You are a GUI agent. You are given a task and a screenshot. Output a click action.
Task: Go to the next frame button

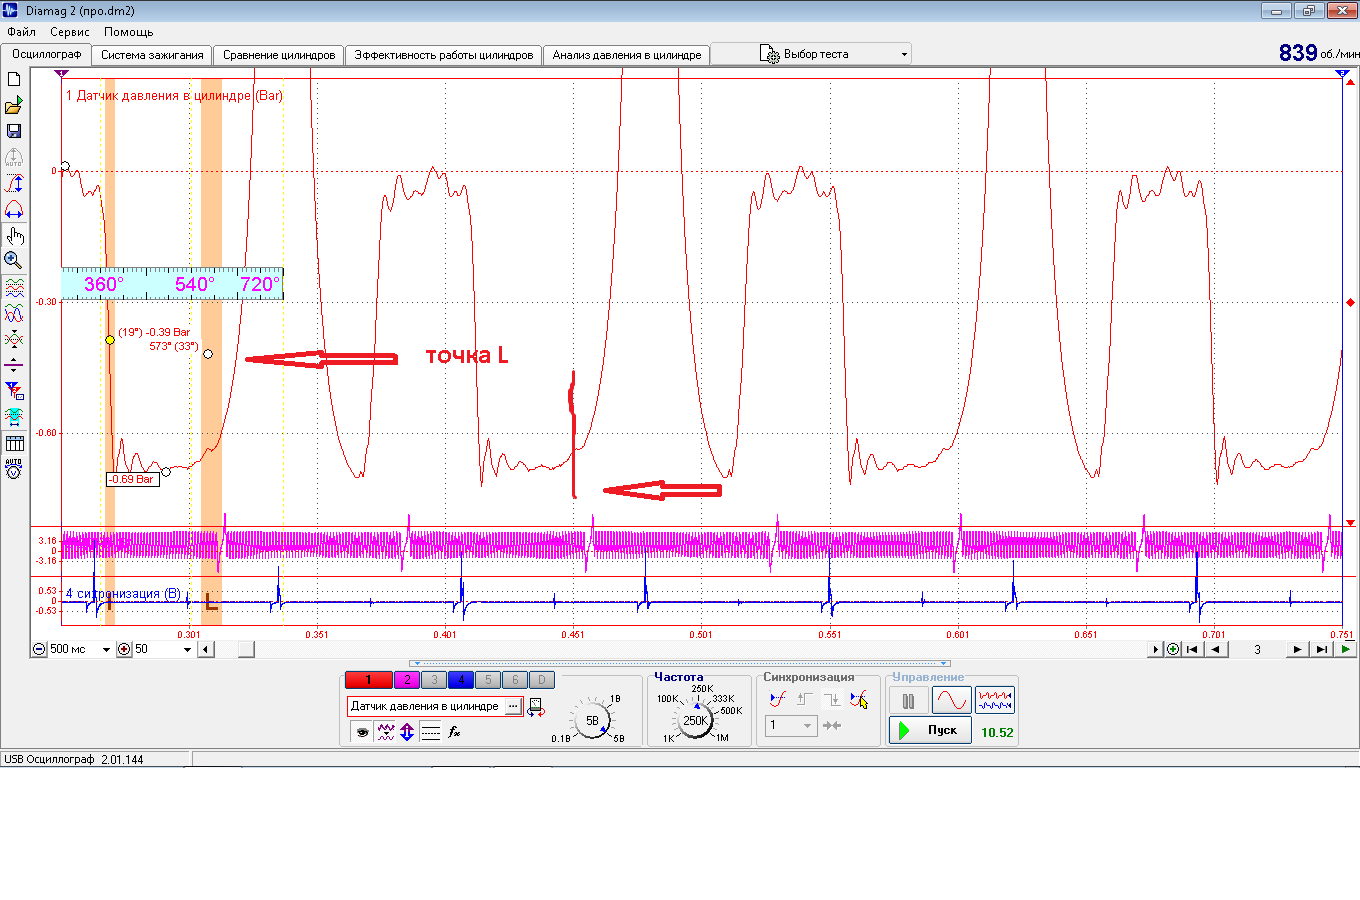click(1297, 649)
